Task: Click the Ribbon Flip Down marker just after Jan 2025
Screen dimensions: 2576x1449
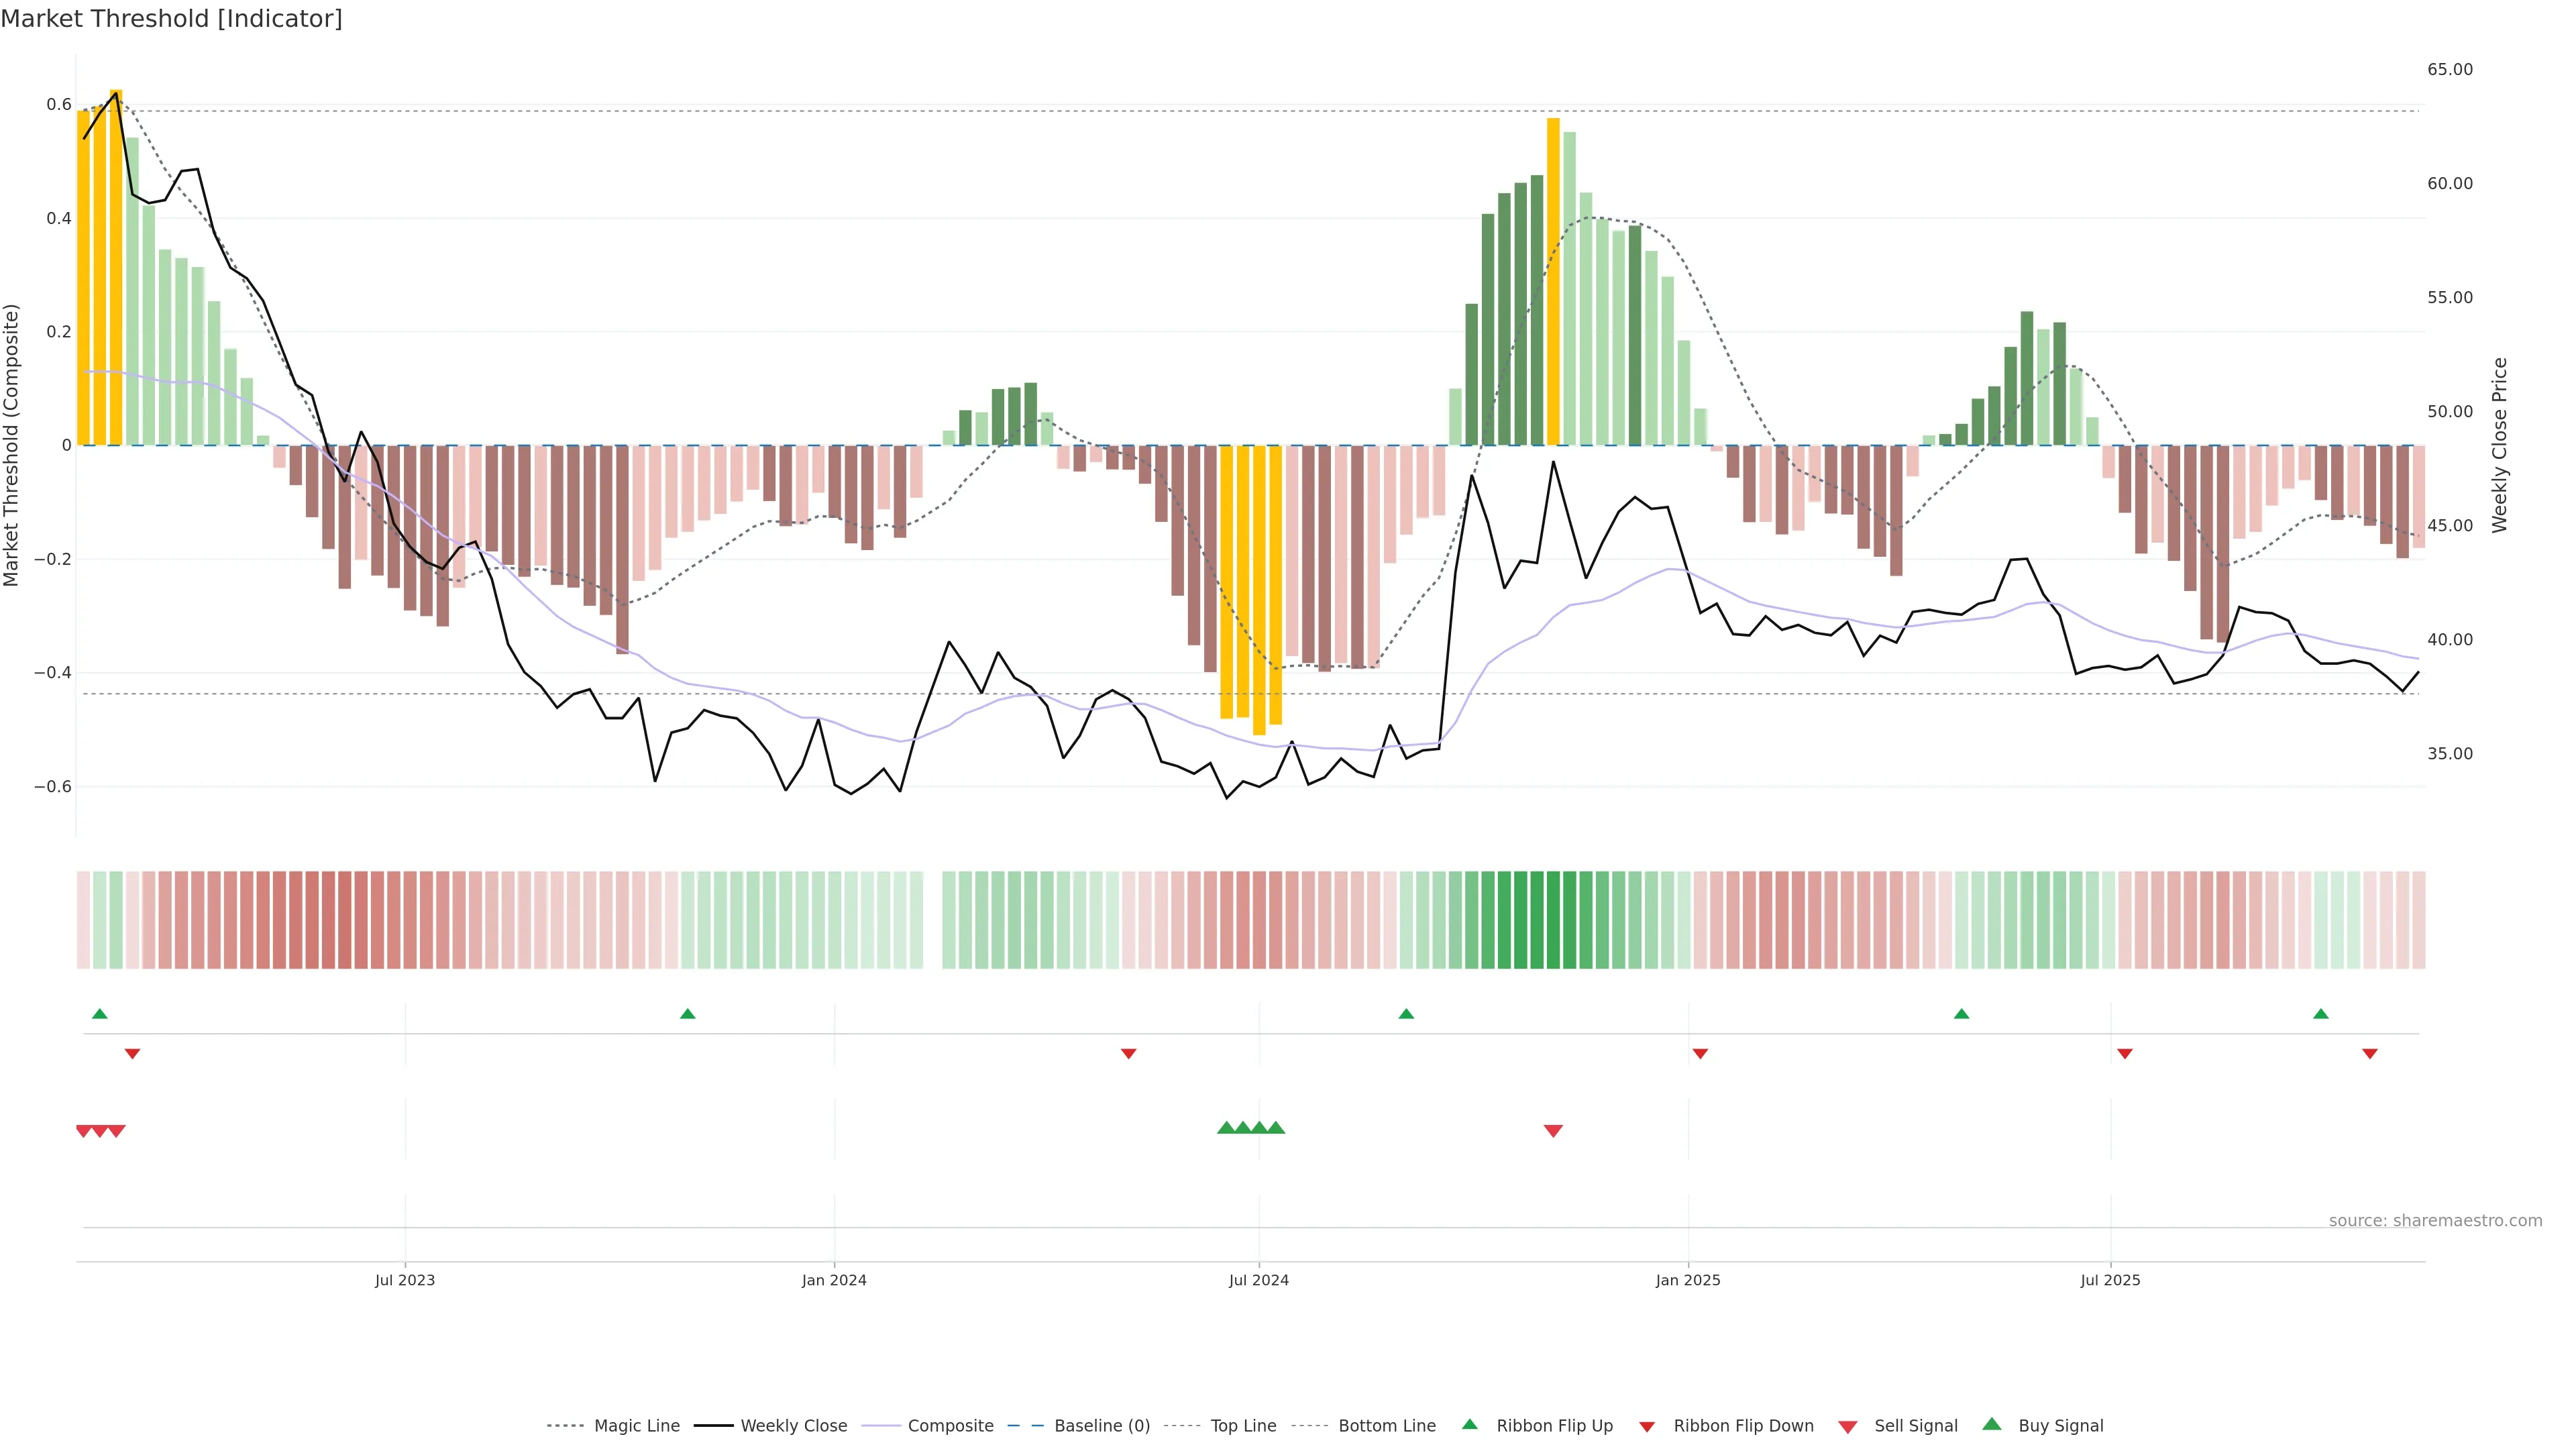Action: pyautogui.click(x=1700, y=1054)
